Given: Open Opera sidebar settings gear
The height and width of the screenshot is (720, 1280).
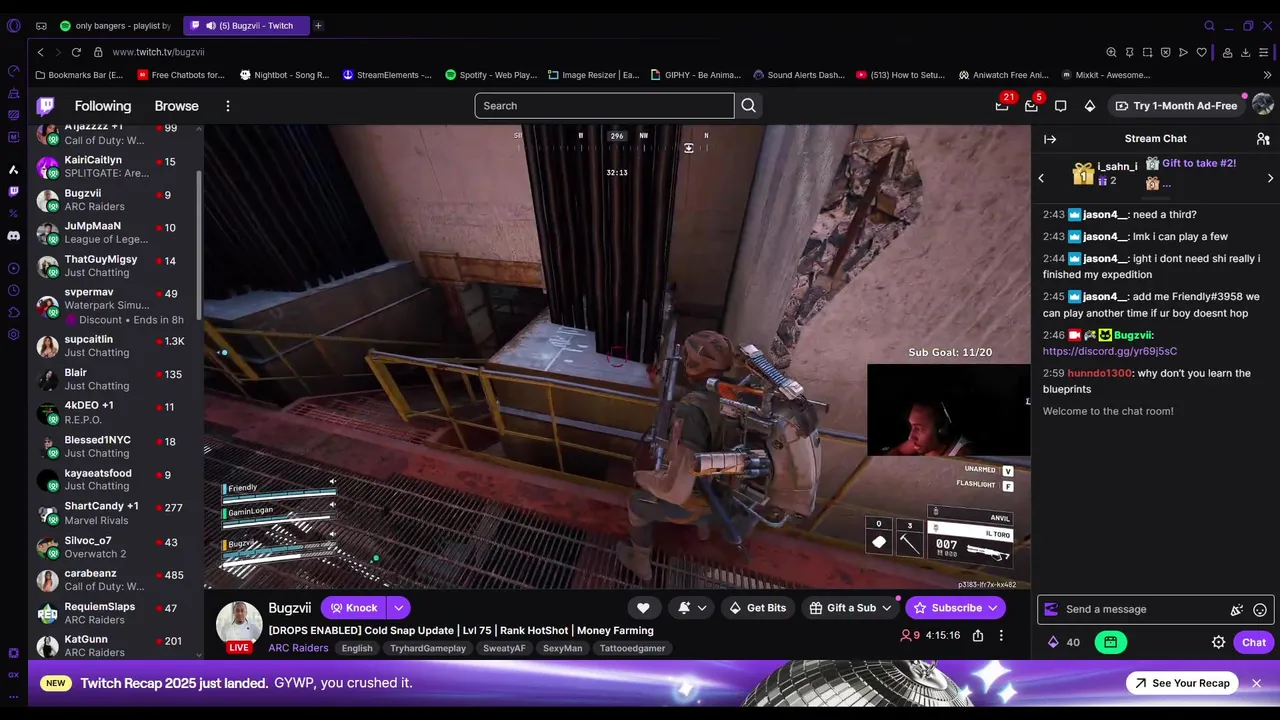Looking at the screenshot, I should point(13,334).
